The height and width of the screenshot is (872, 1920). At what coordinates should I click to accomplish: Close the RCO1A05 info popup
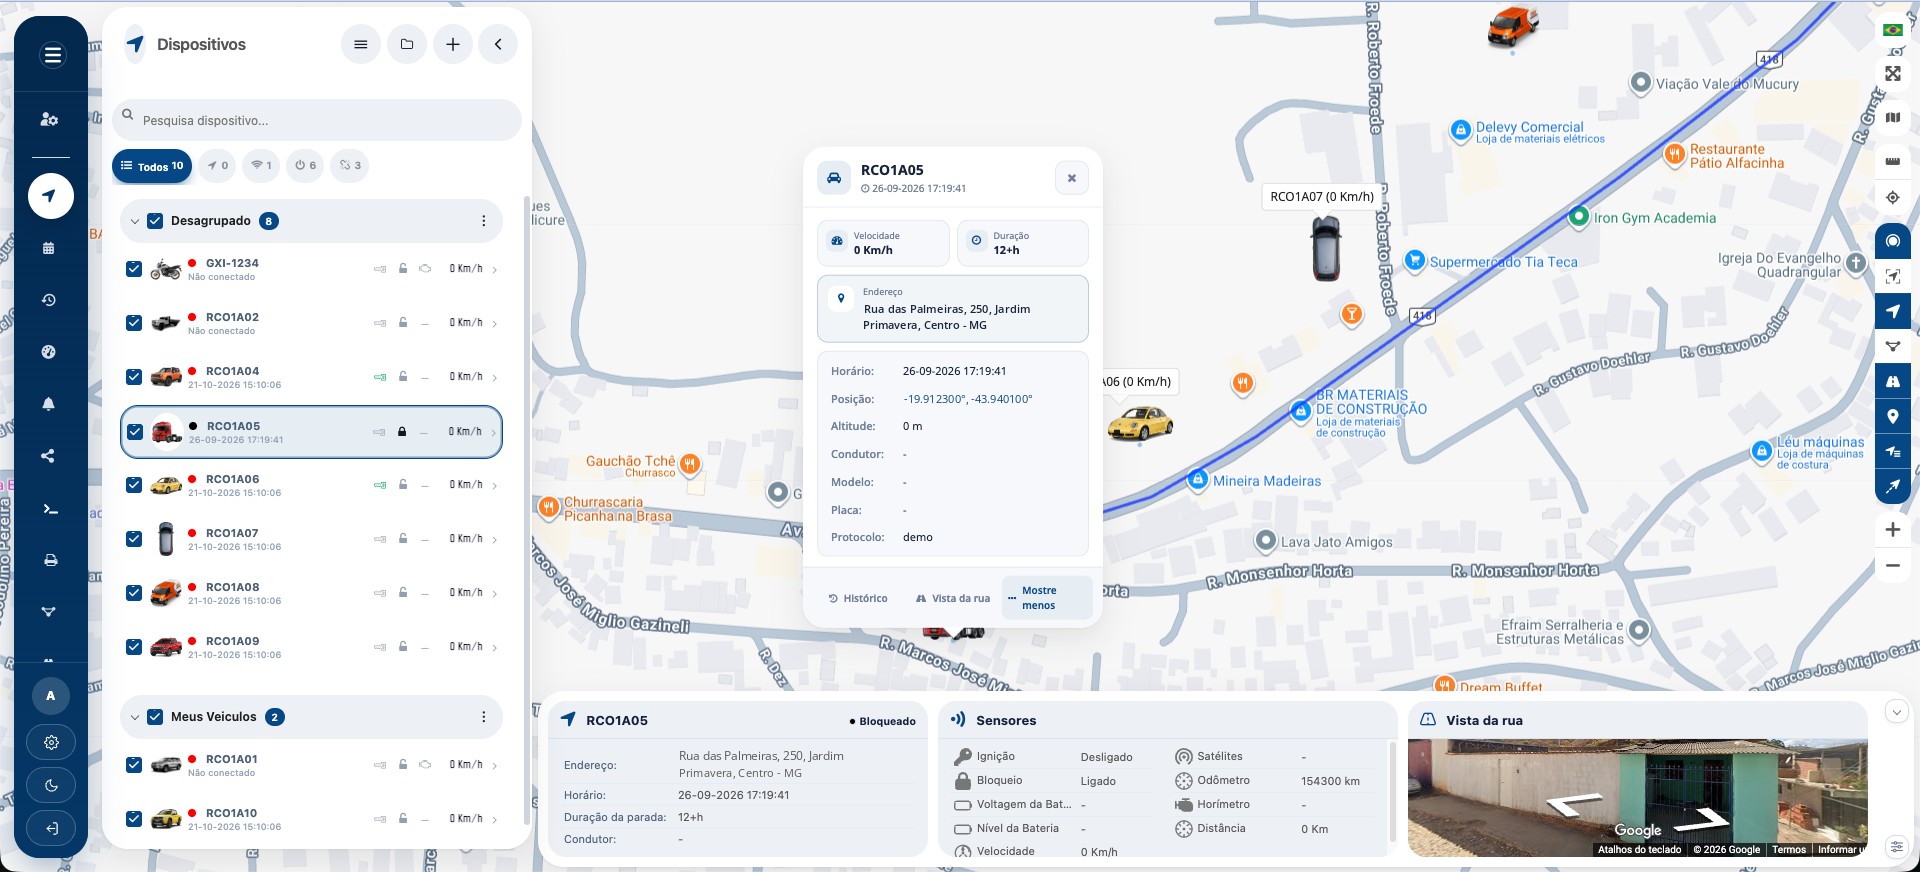1072,178
